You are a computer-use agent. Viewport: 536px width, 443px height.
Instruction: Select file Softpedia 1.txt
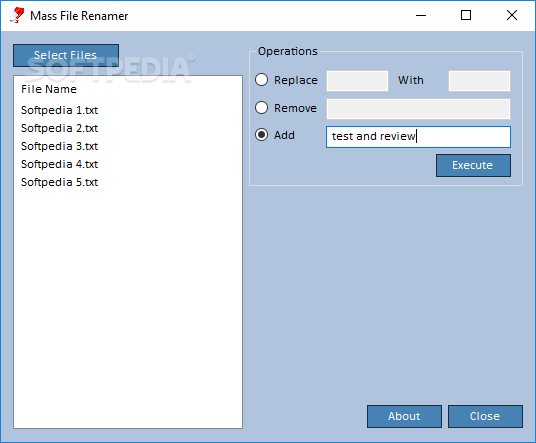click(59, 110)
